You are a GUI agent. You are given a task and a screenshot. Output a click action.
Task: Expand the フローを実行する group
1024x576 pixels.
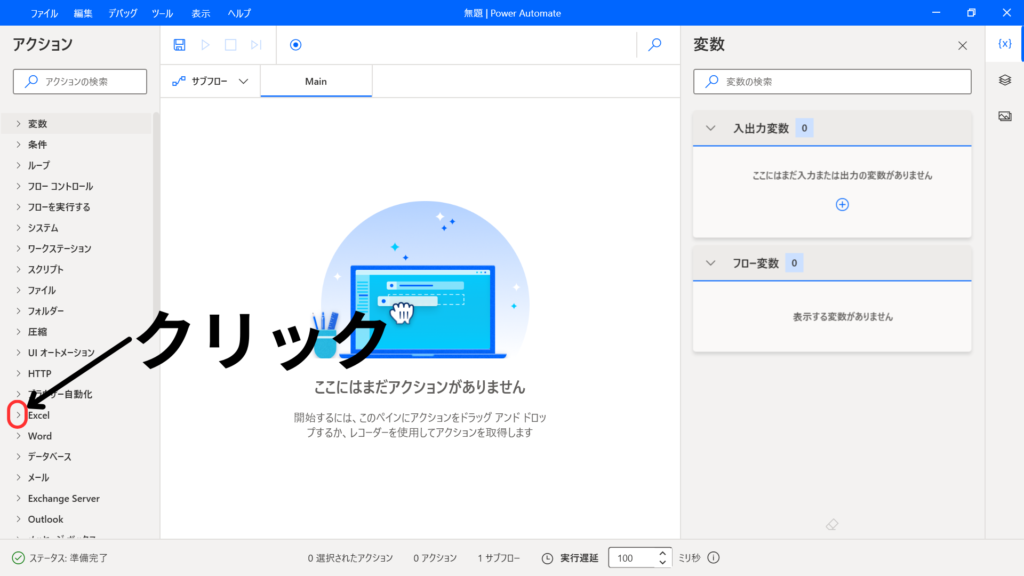pos(18,207)
